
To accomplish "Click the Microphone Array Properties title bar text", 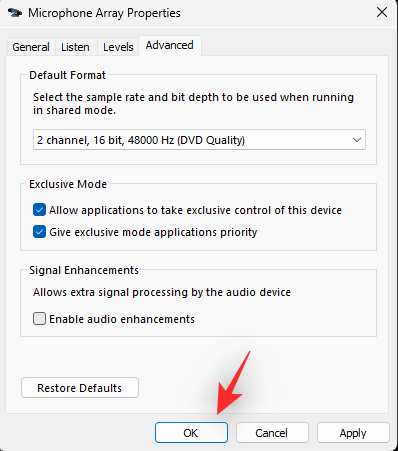I will [104, 13].
